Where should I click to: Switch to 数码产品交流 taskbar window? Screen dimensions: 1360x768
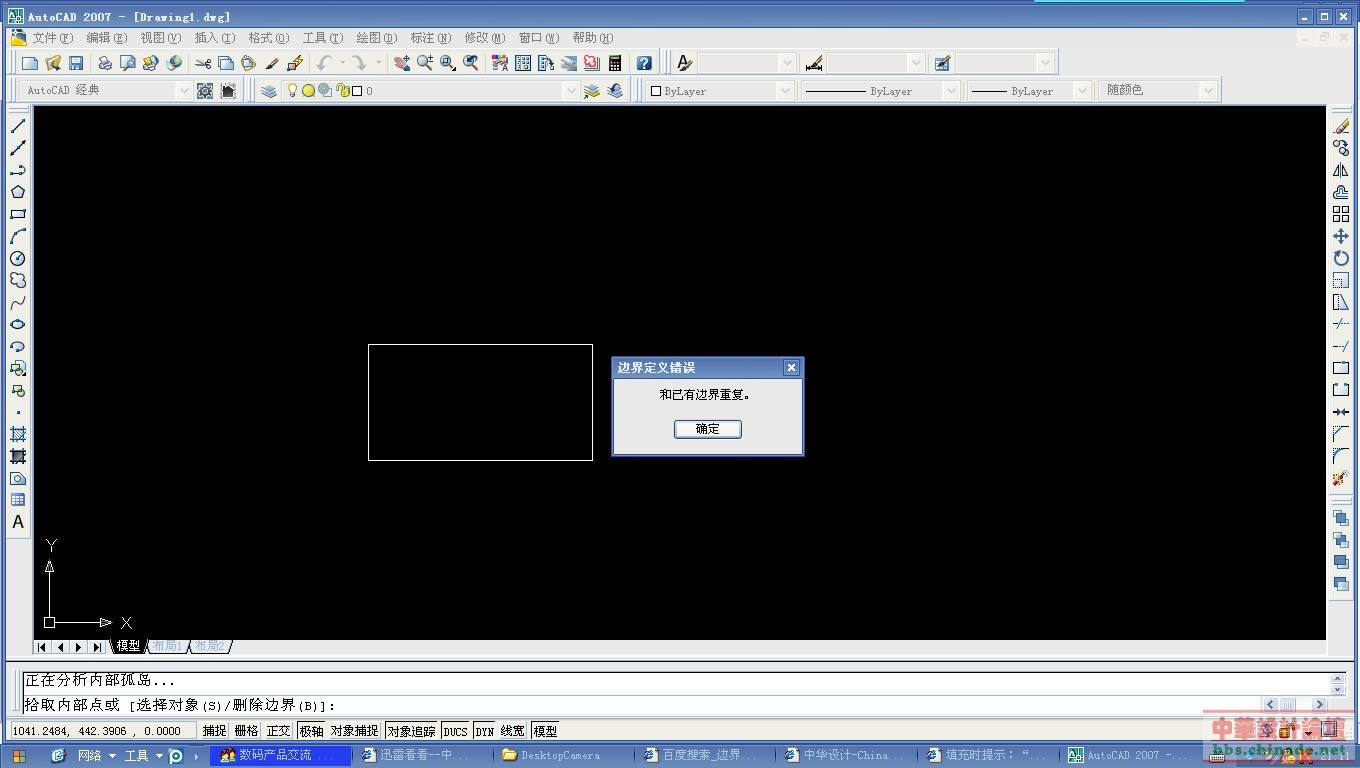point(282,755)
